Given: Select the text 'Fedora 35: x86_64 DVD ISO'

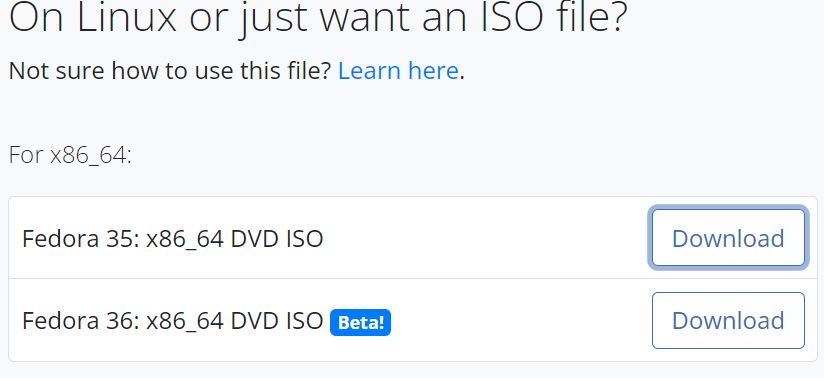Looking at the screenshot, I should [x=172, y=239].
